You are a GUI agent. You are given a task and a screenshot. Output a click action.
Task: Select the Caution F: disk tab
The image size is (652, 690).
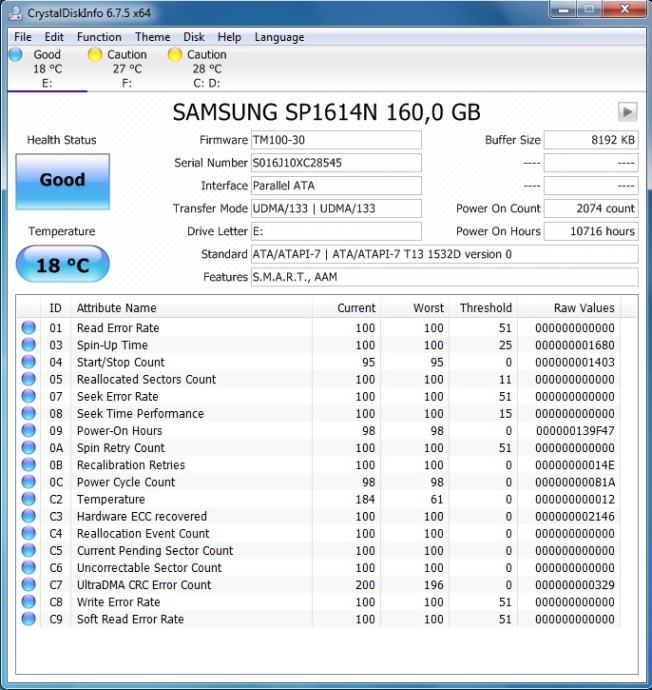coord(127,68)
